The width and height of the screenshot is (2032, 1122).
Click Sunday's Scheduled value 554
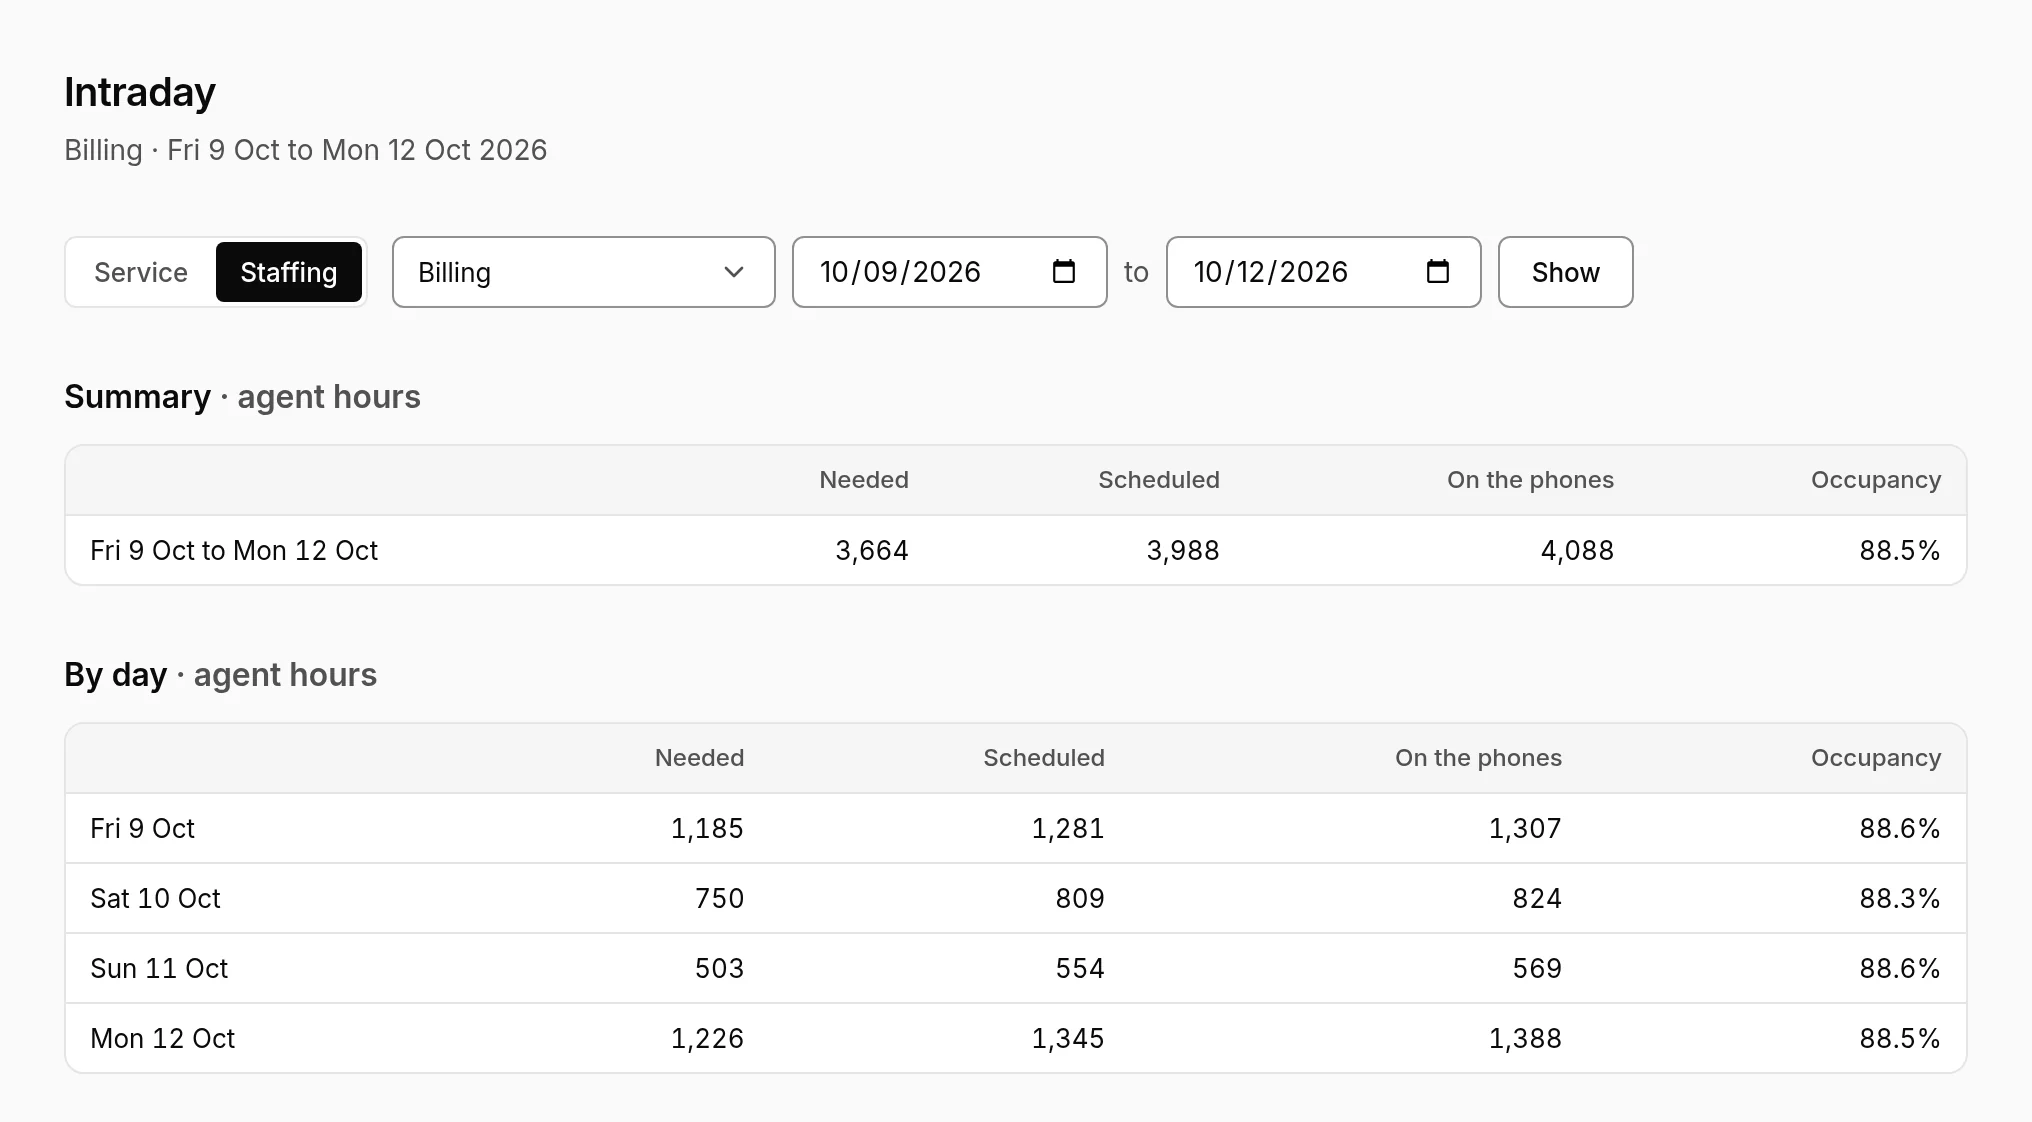(x=1080, y=968)
